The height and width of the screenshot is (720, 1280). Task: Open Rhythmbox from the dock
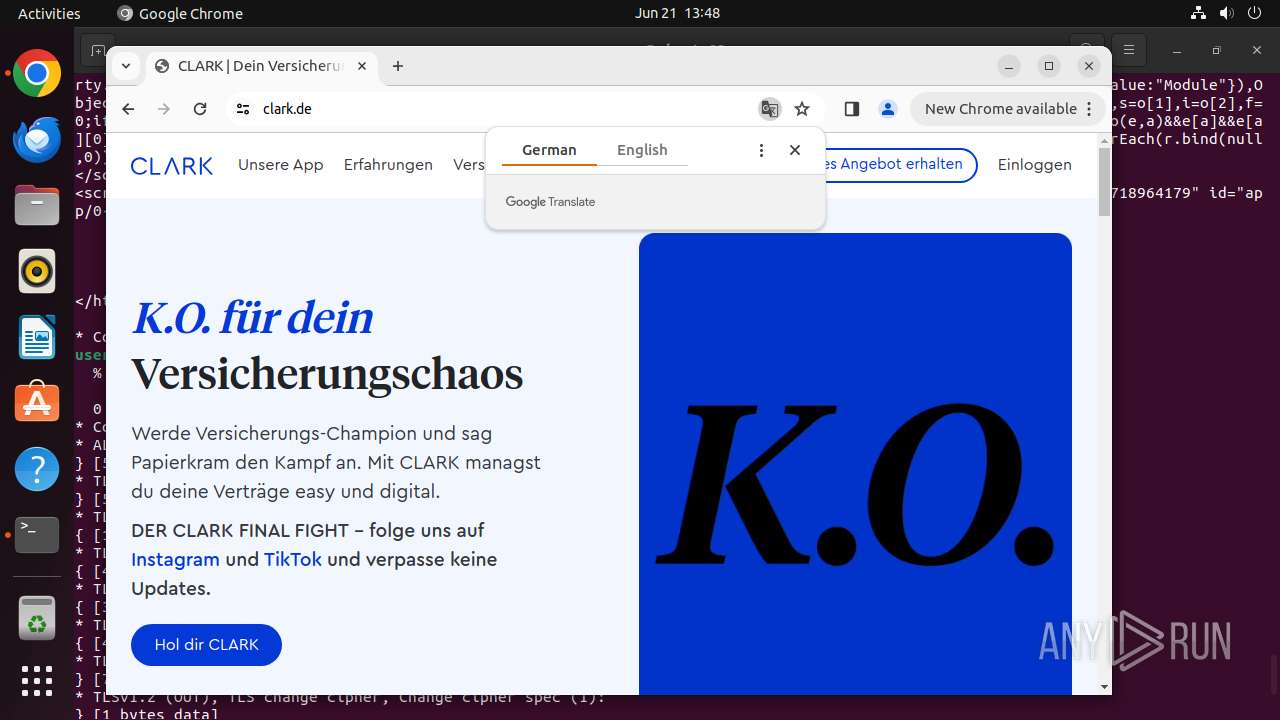click(37, 271)
